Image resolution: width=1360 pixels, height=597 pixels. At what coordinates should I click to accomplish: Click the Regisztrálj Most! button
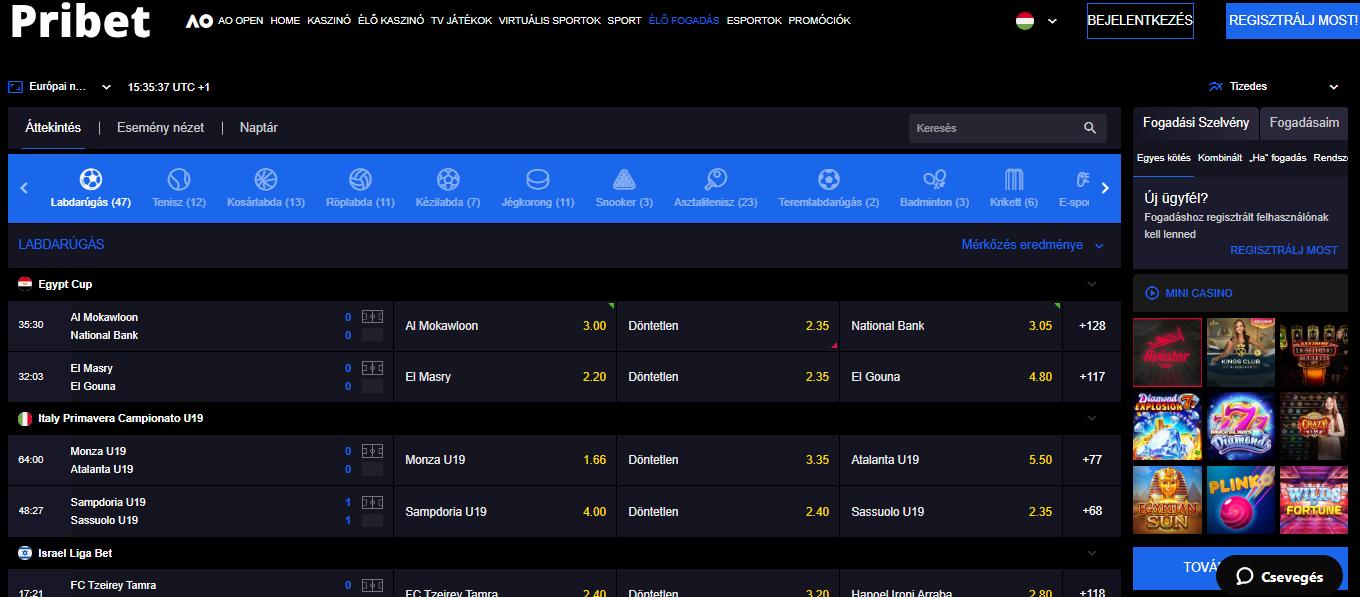coord(1293,20)
